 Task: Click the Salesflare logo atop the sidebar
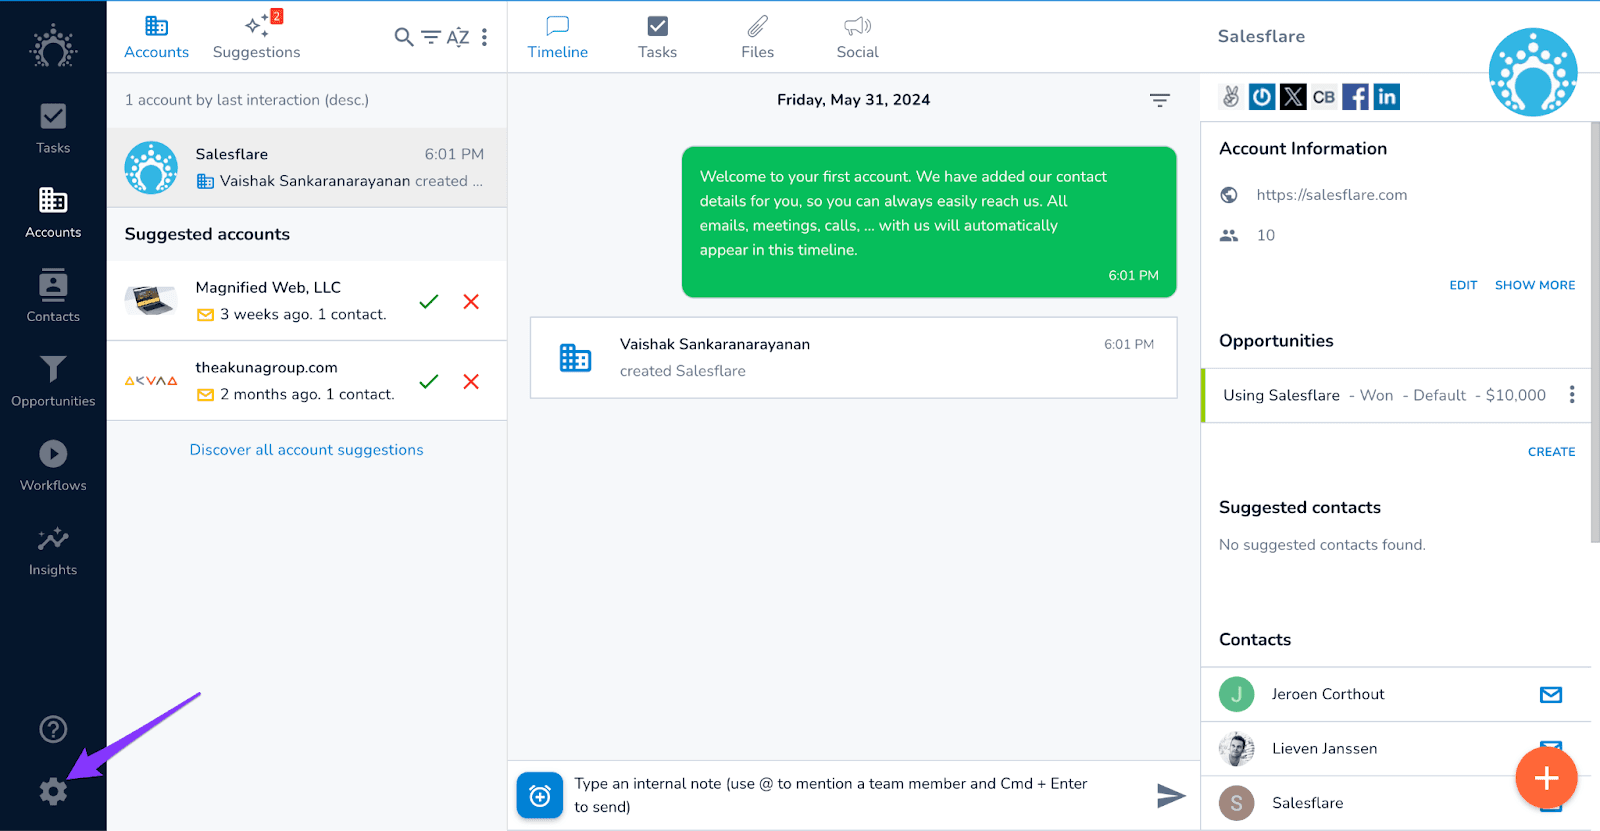(53, 47)
